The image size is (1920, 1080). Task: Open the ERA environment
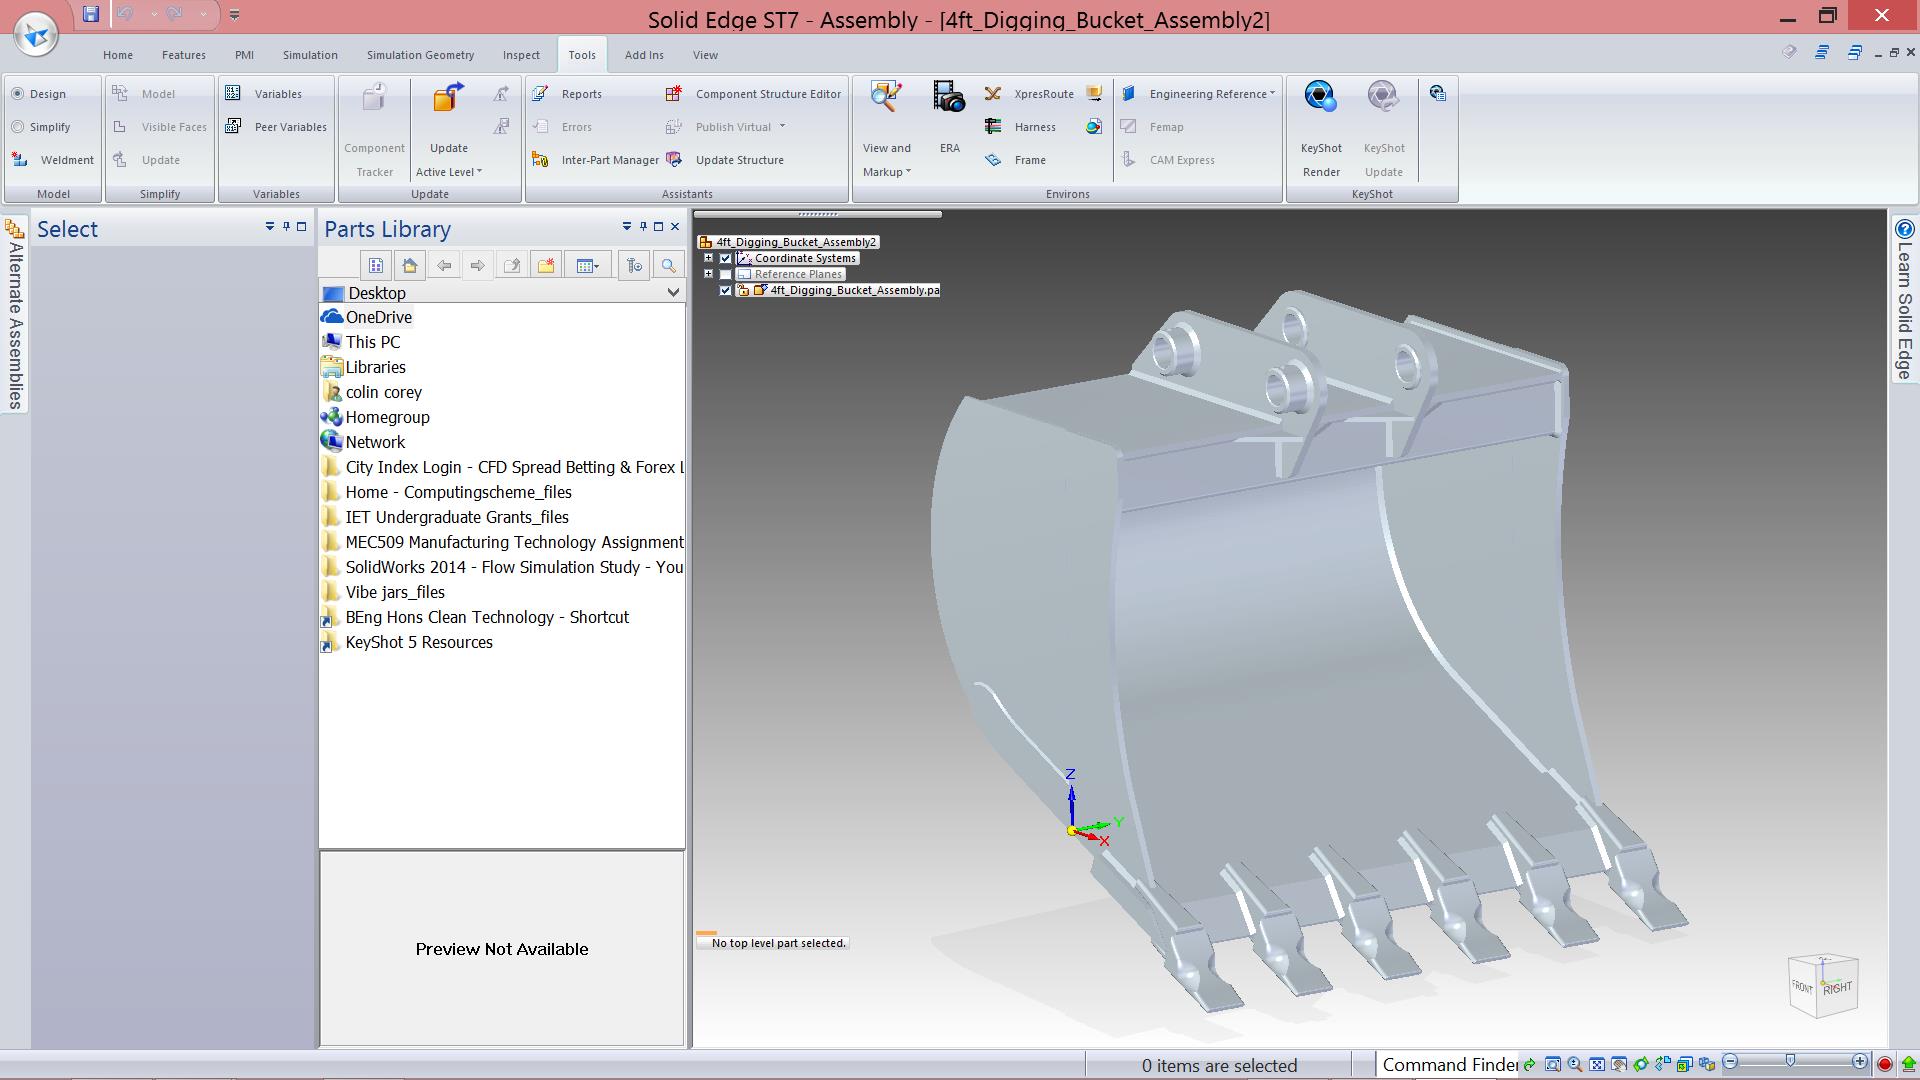pyautogui.click(x=949, y=120)
